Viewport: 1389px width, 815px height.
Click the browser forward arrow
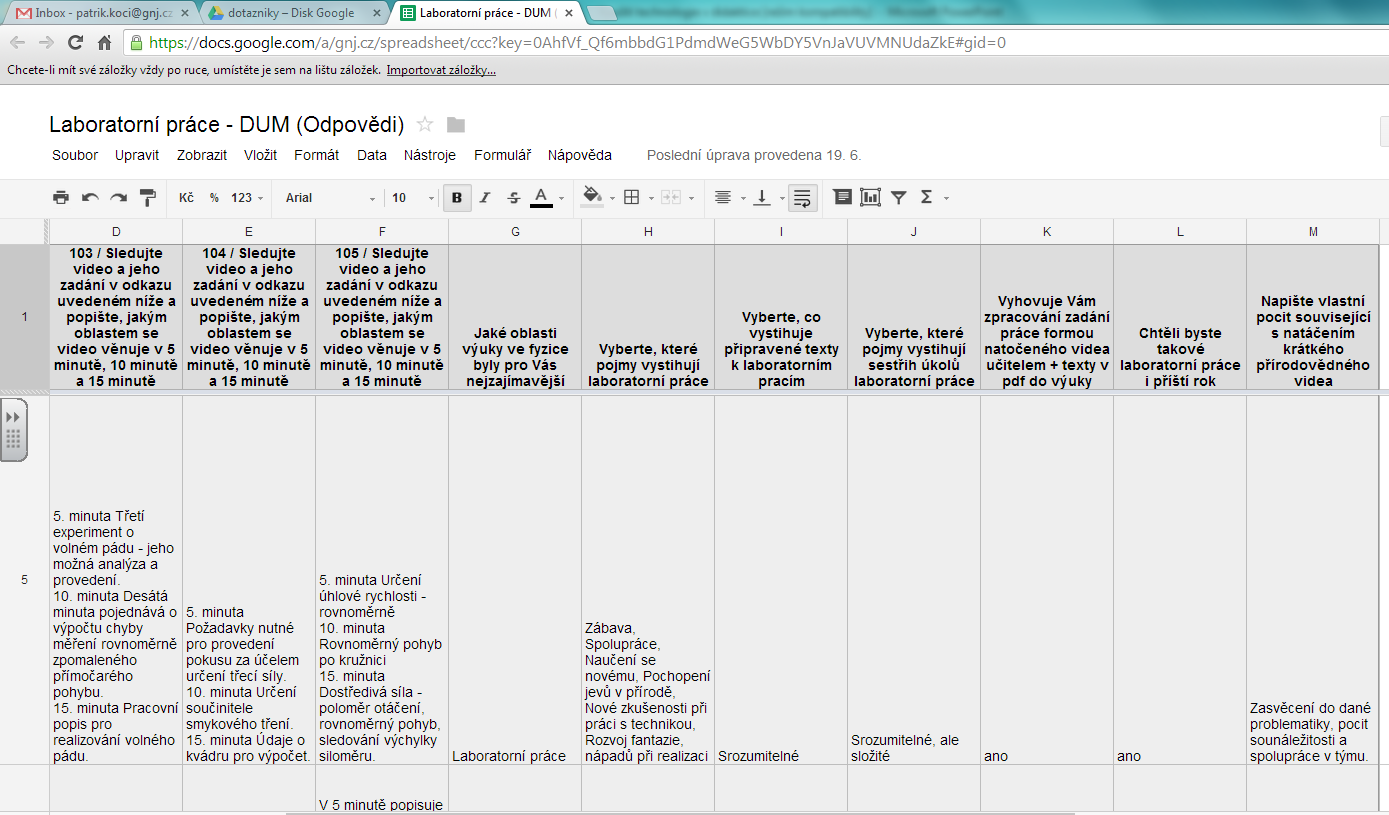click(46, 43)
